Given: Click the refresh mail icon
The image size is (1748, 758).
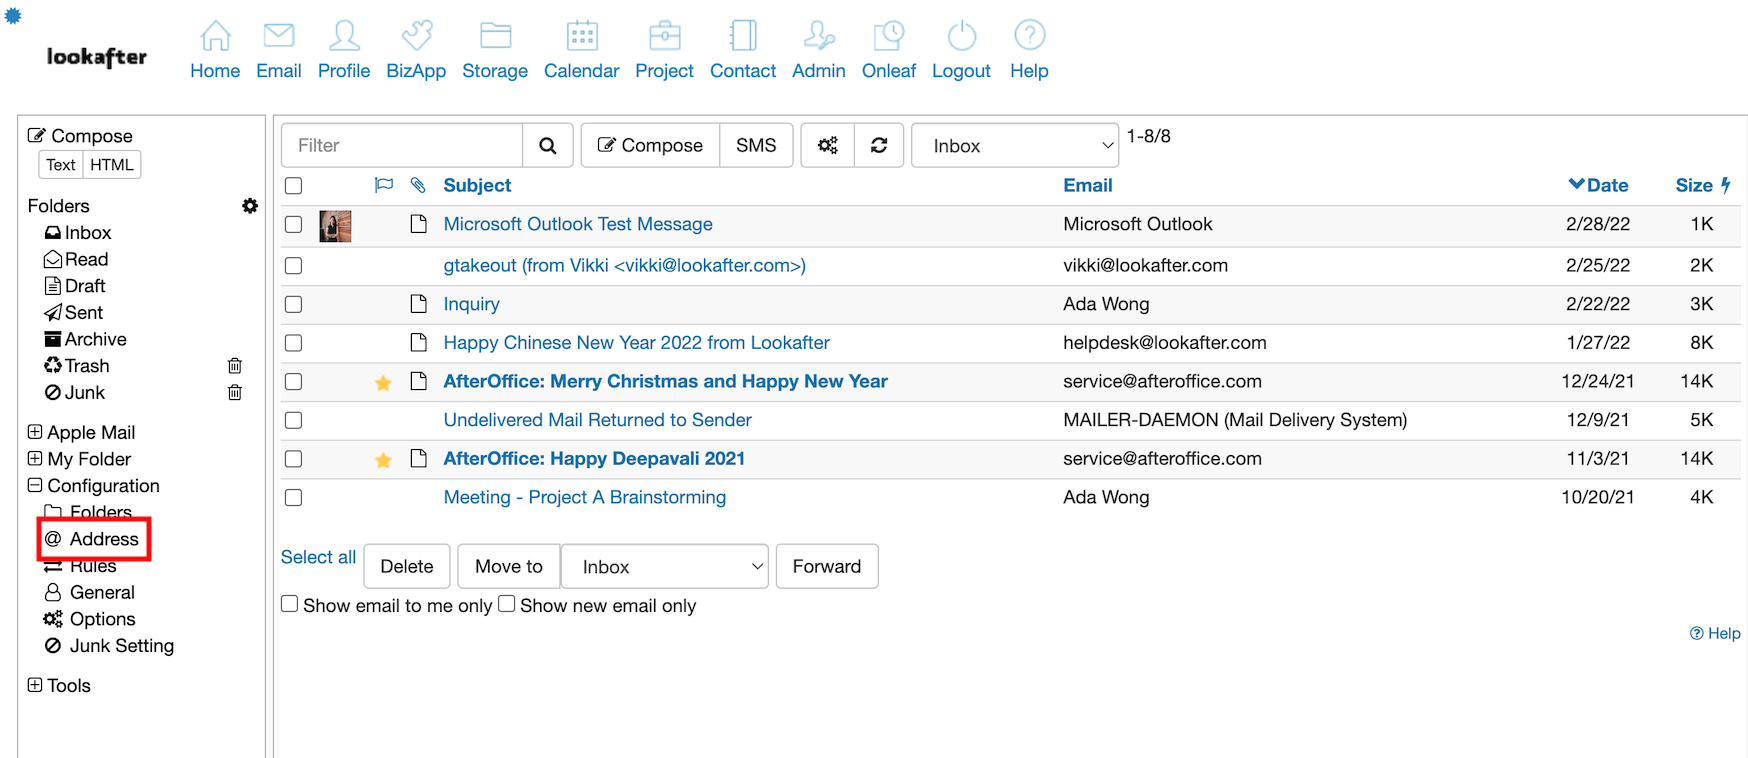Looking at the screenshot, I should (879, 146).
